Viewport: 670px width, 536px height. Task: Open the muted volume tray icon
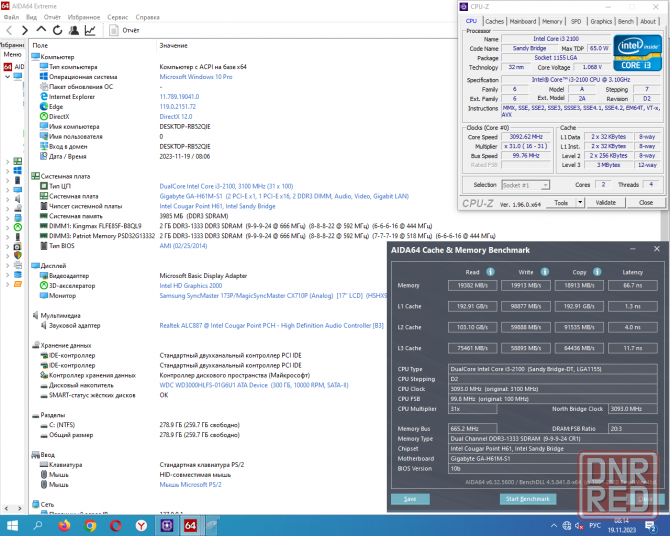[x=579, y=526]
